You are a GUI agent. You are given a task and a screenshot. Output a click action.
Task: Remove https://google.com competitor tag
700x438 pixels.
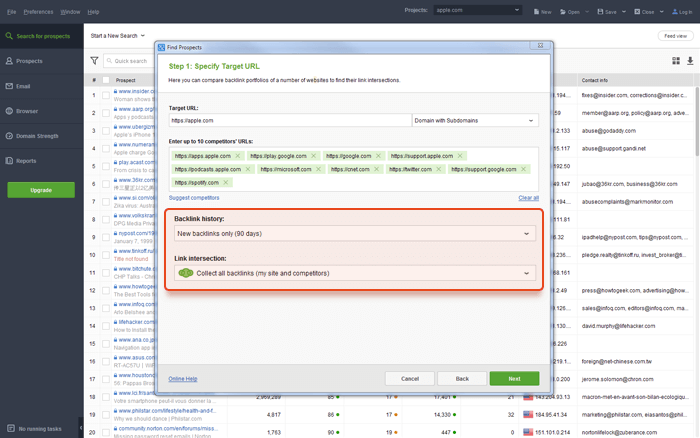click(x=378, y=156)
